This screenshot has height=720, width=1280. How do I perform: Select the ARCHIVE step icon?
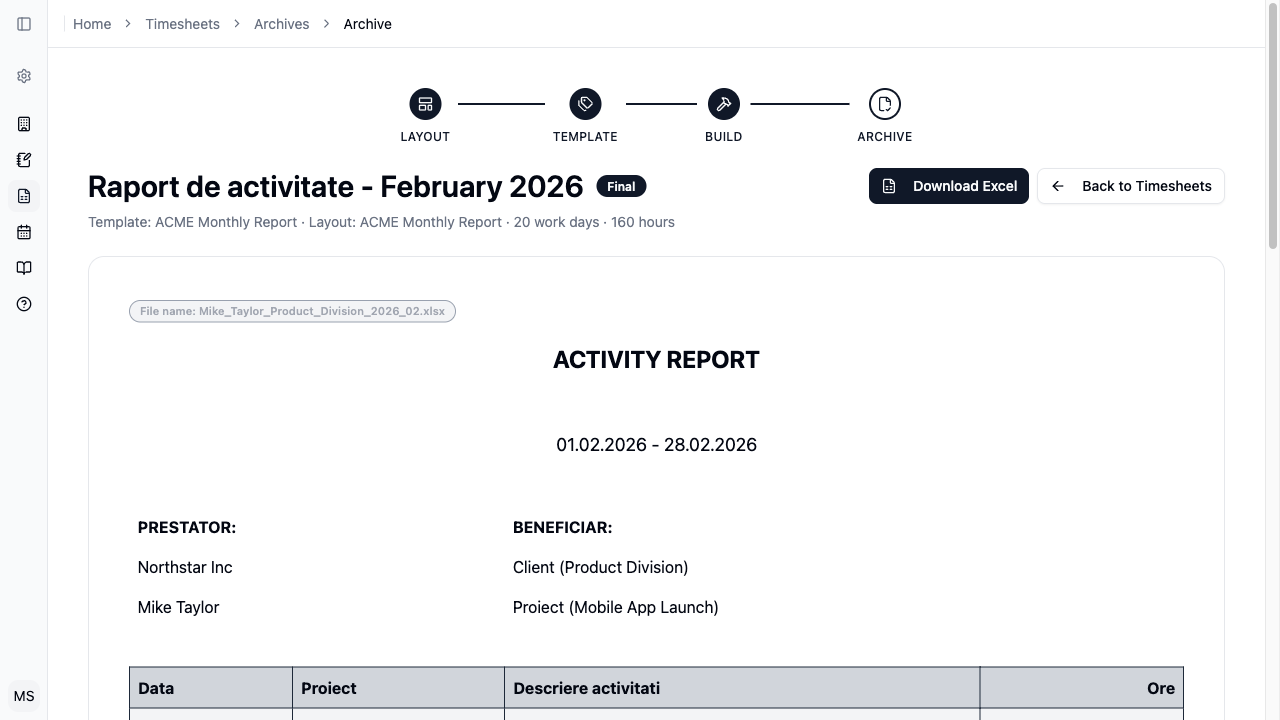click(884, 104)
